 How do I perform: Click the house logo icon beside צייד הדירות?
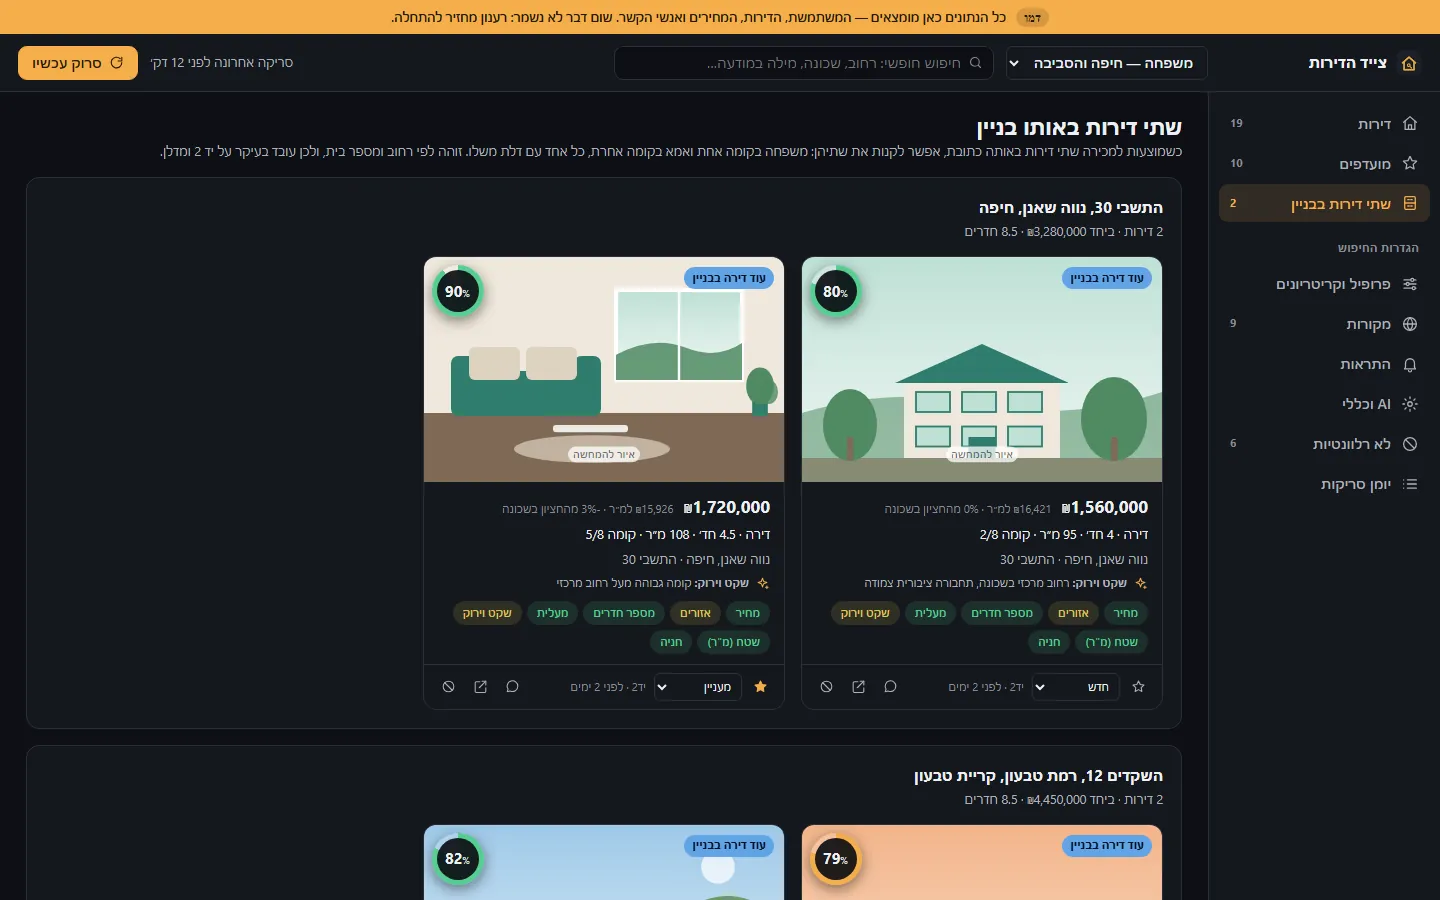[x=1409, y=63]
